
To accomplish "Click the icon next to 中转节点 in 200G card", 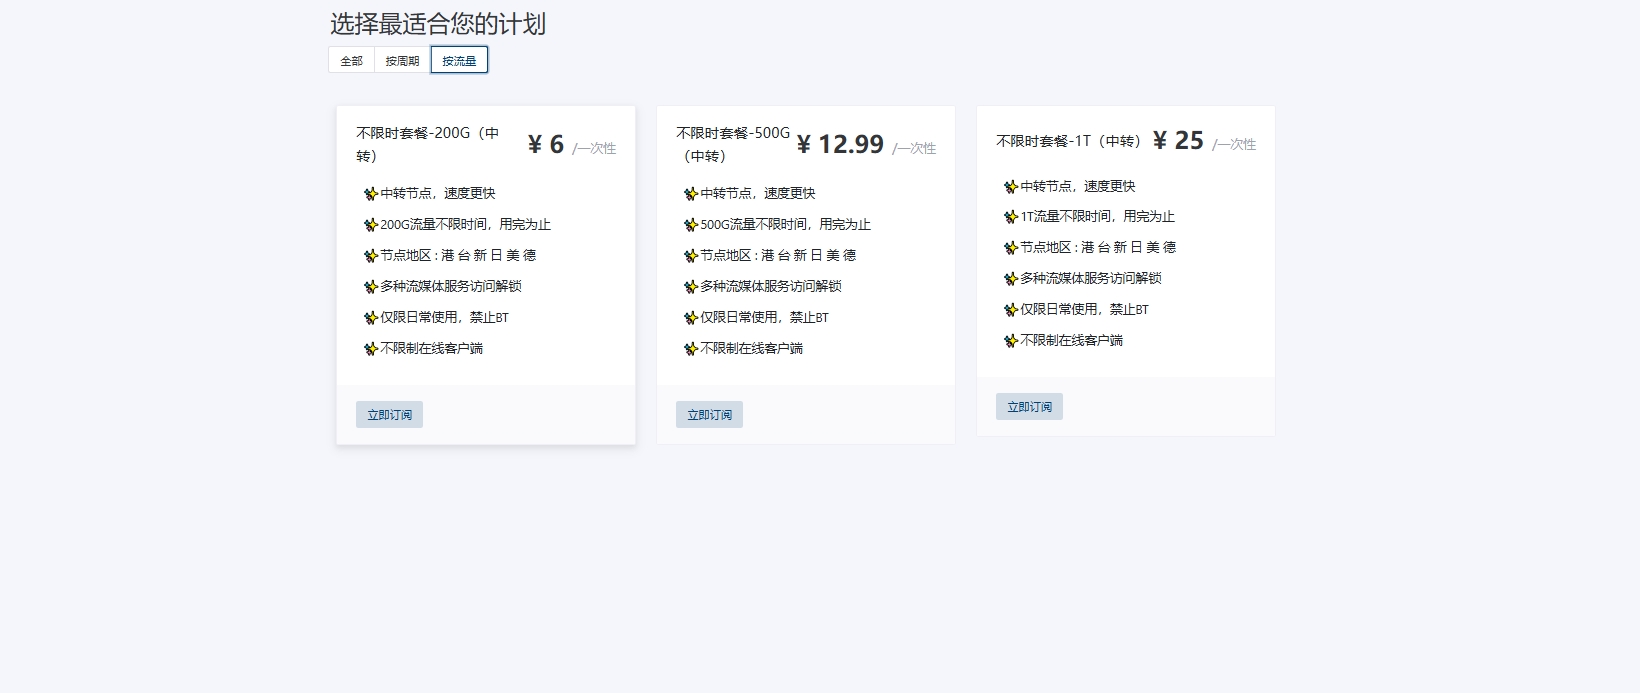I will 371,194.
